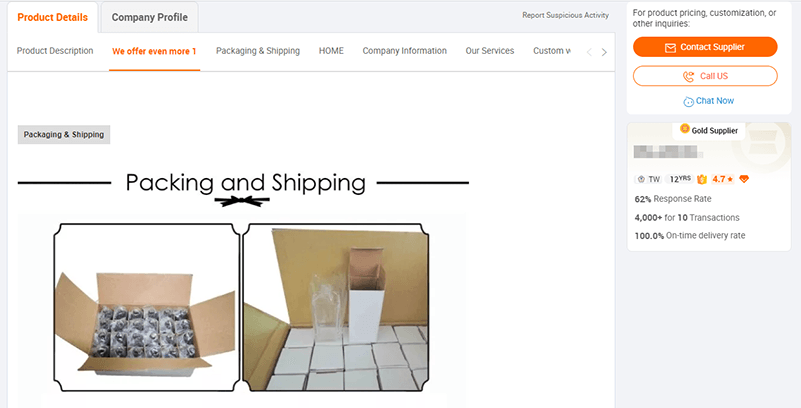Click the phone icon on Call US
The image size is (801, 408).
pyautogui.click(x=689, y=77)
